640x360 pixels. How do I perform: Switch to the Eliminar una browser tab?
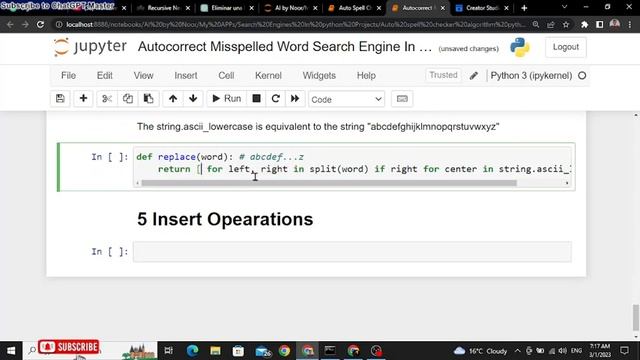click(x=227, y=8)
